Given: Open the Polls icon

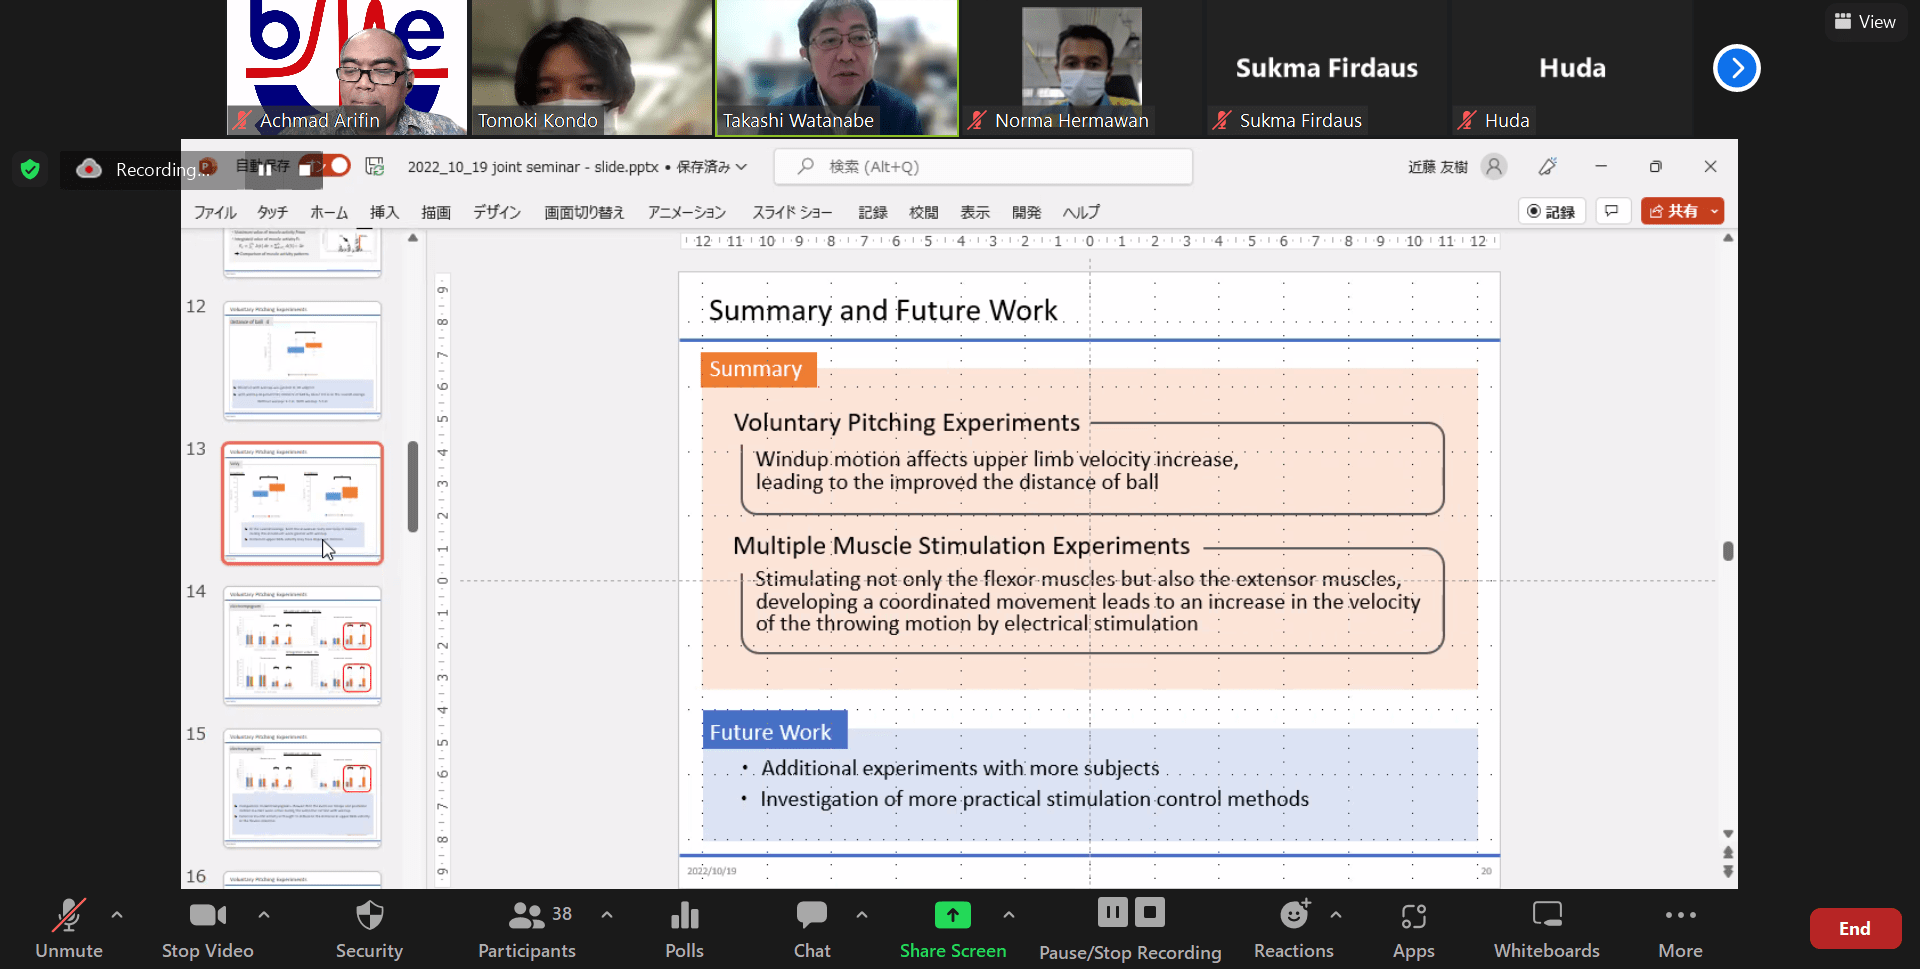Looking at the screenshot, I should pyautogui.click(x=684, y=915).
